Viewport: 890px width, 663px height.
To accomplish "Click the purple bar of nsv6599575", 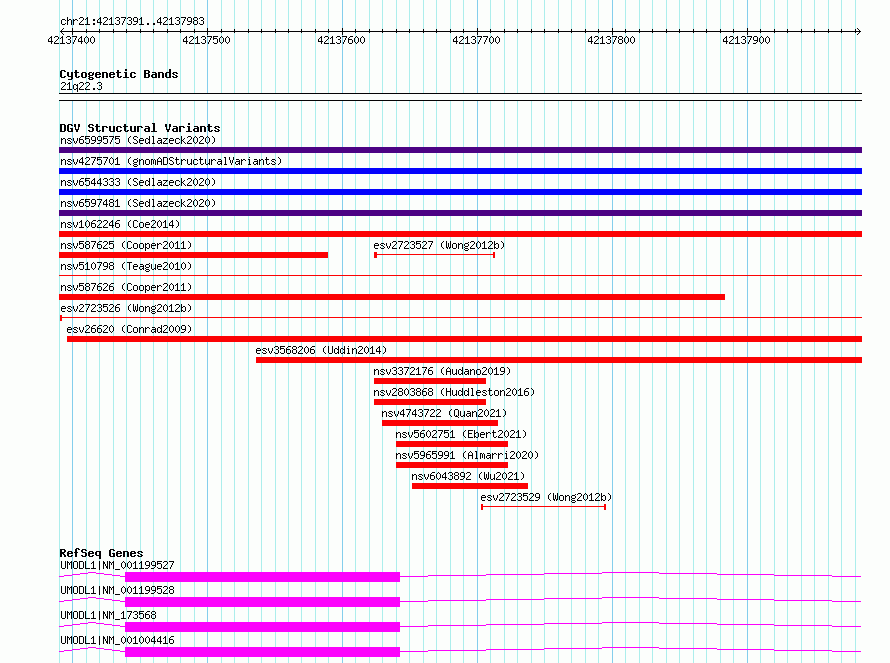I will pyautogui.click(x=460, y=150).
